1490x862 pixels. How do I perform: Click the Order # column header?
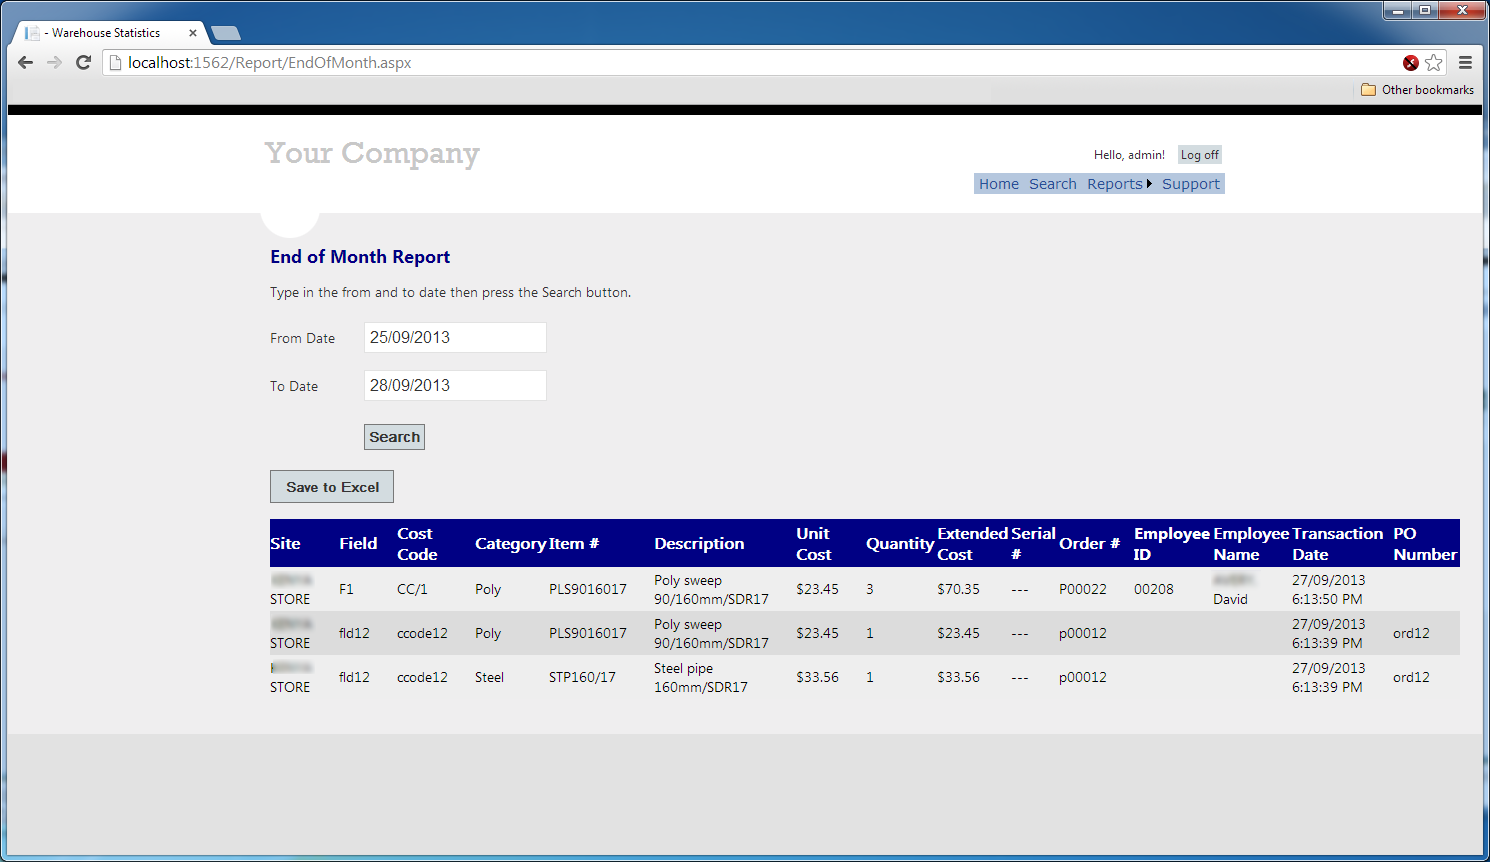[1089, 544]
